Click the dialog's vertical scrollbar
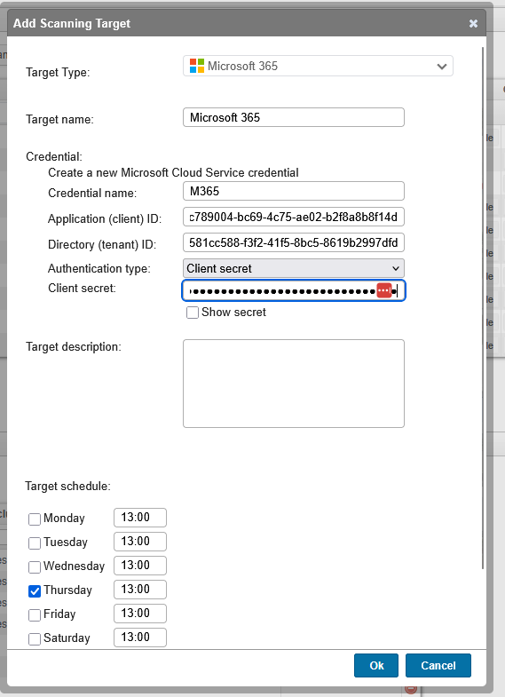Screen dimensions: 505x697 pyautogui.click(x=483, y=308)
